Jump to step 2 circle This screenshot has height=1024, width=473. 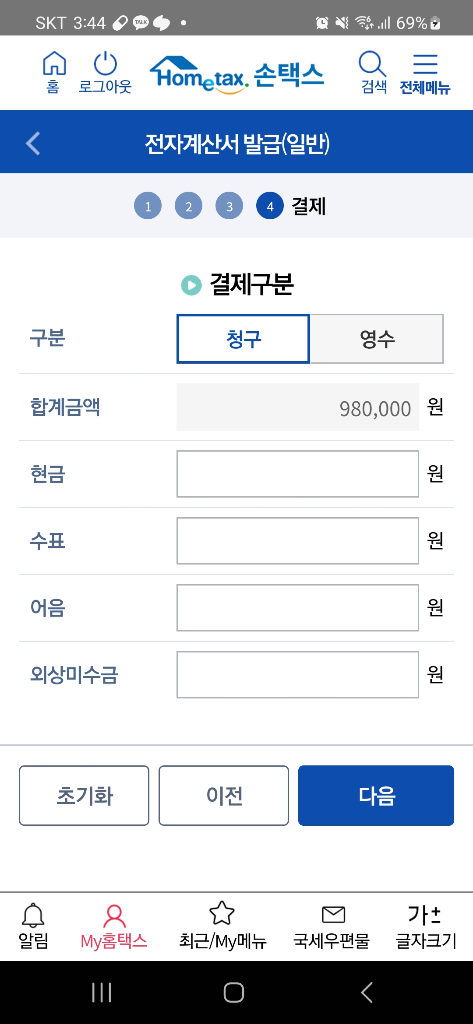pyautogui.click(x=189, y=206)
